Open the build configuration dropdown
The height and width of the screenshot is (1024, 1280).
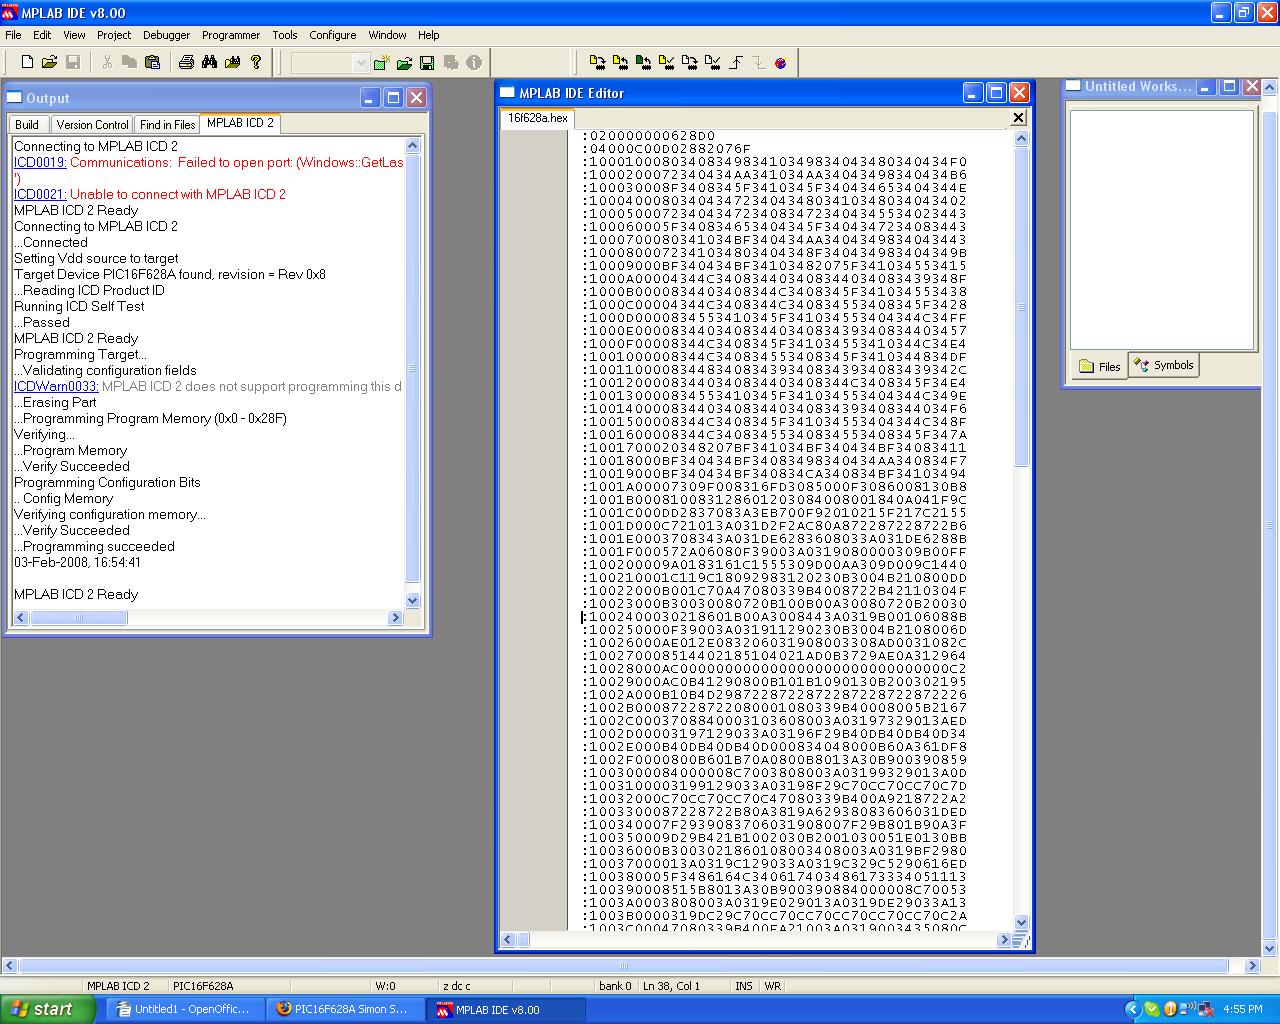362,63
